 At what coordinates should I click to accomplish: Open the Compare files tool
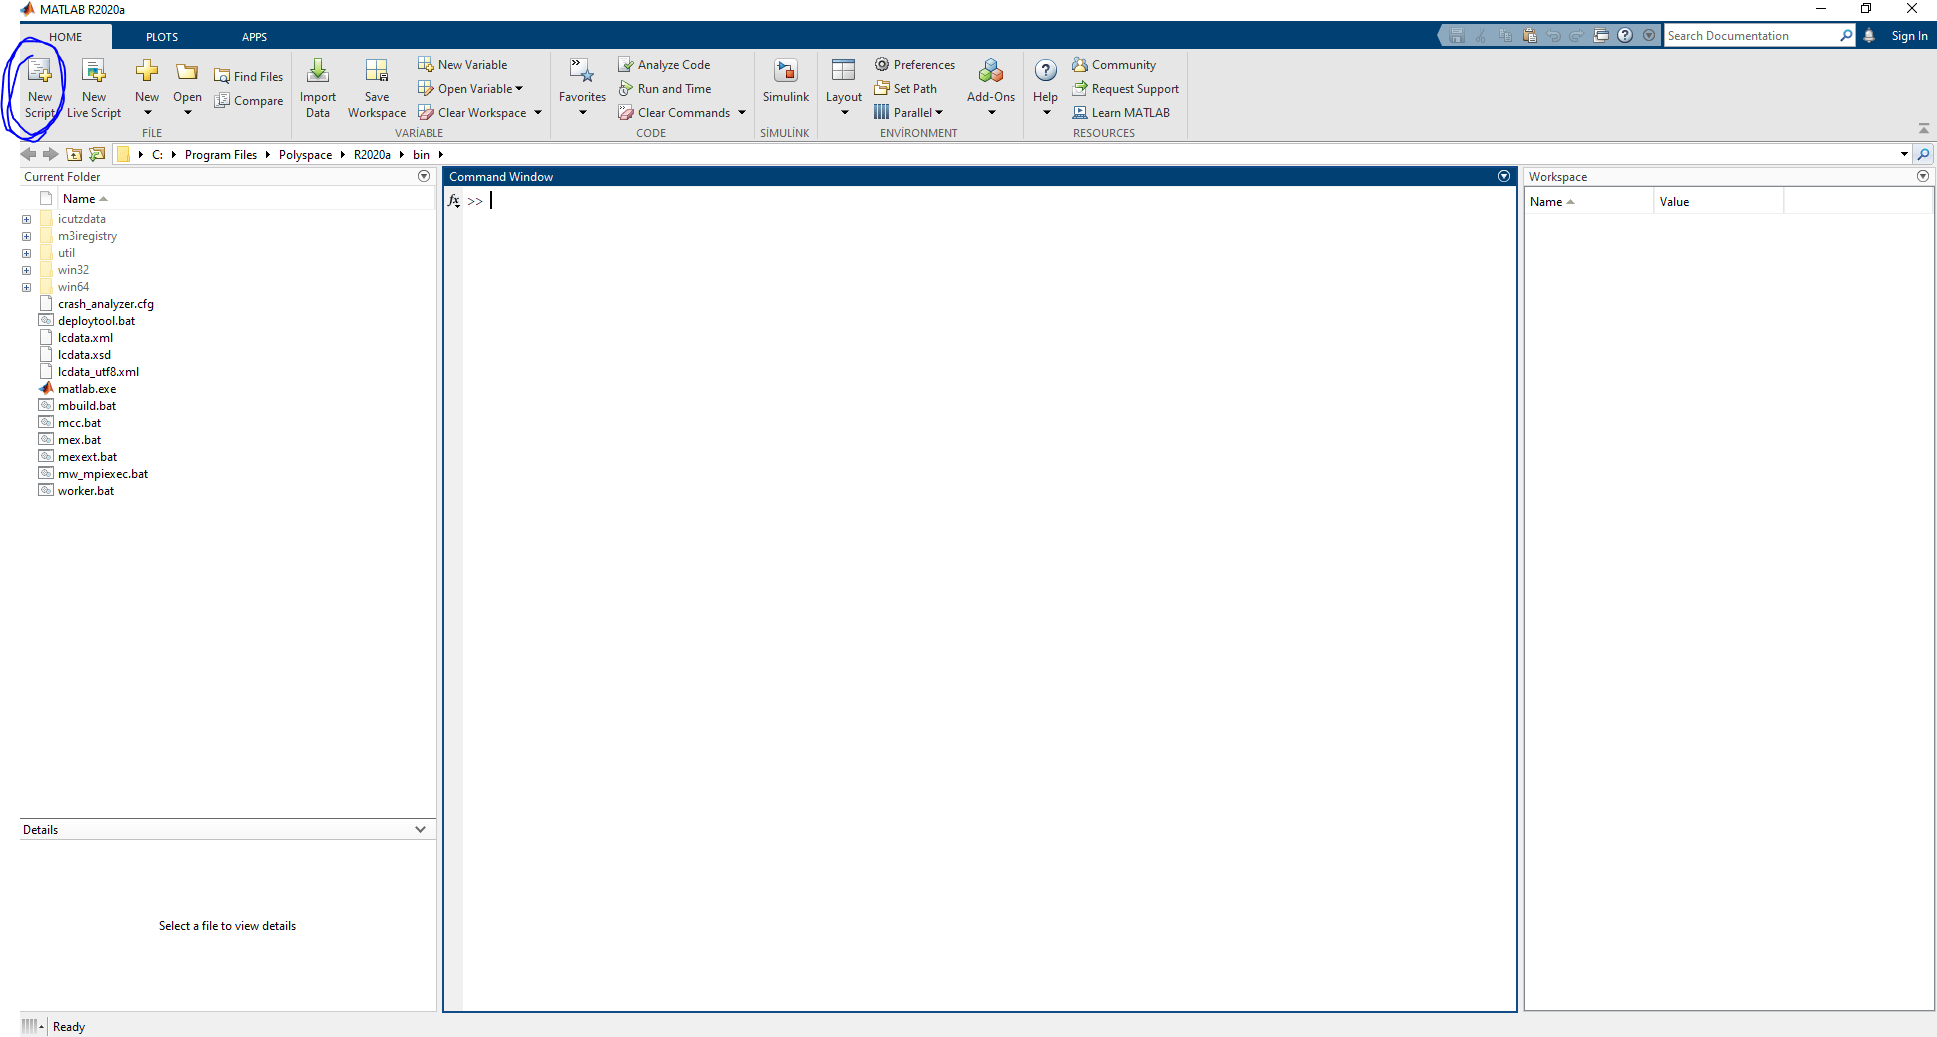[x=248, y=100]
